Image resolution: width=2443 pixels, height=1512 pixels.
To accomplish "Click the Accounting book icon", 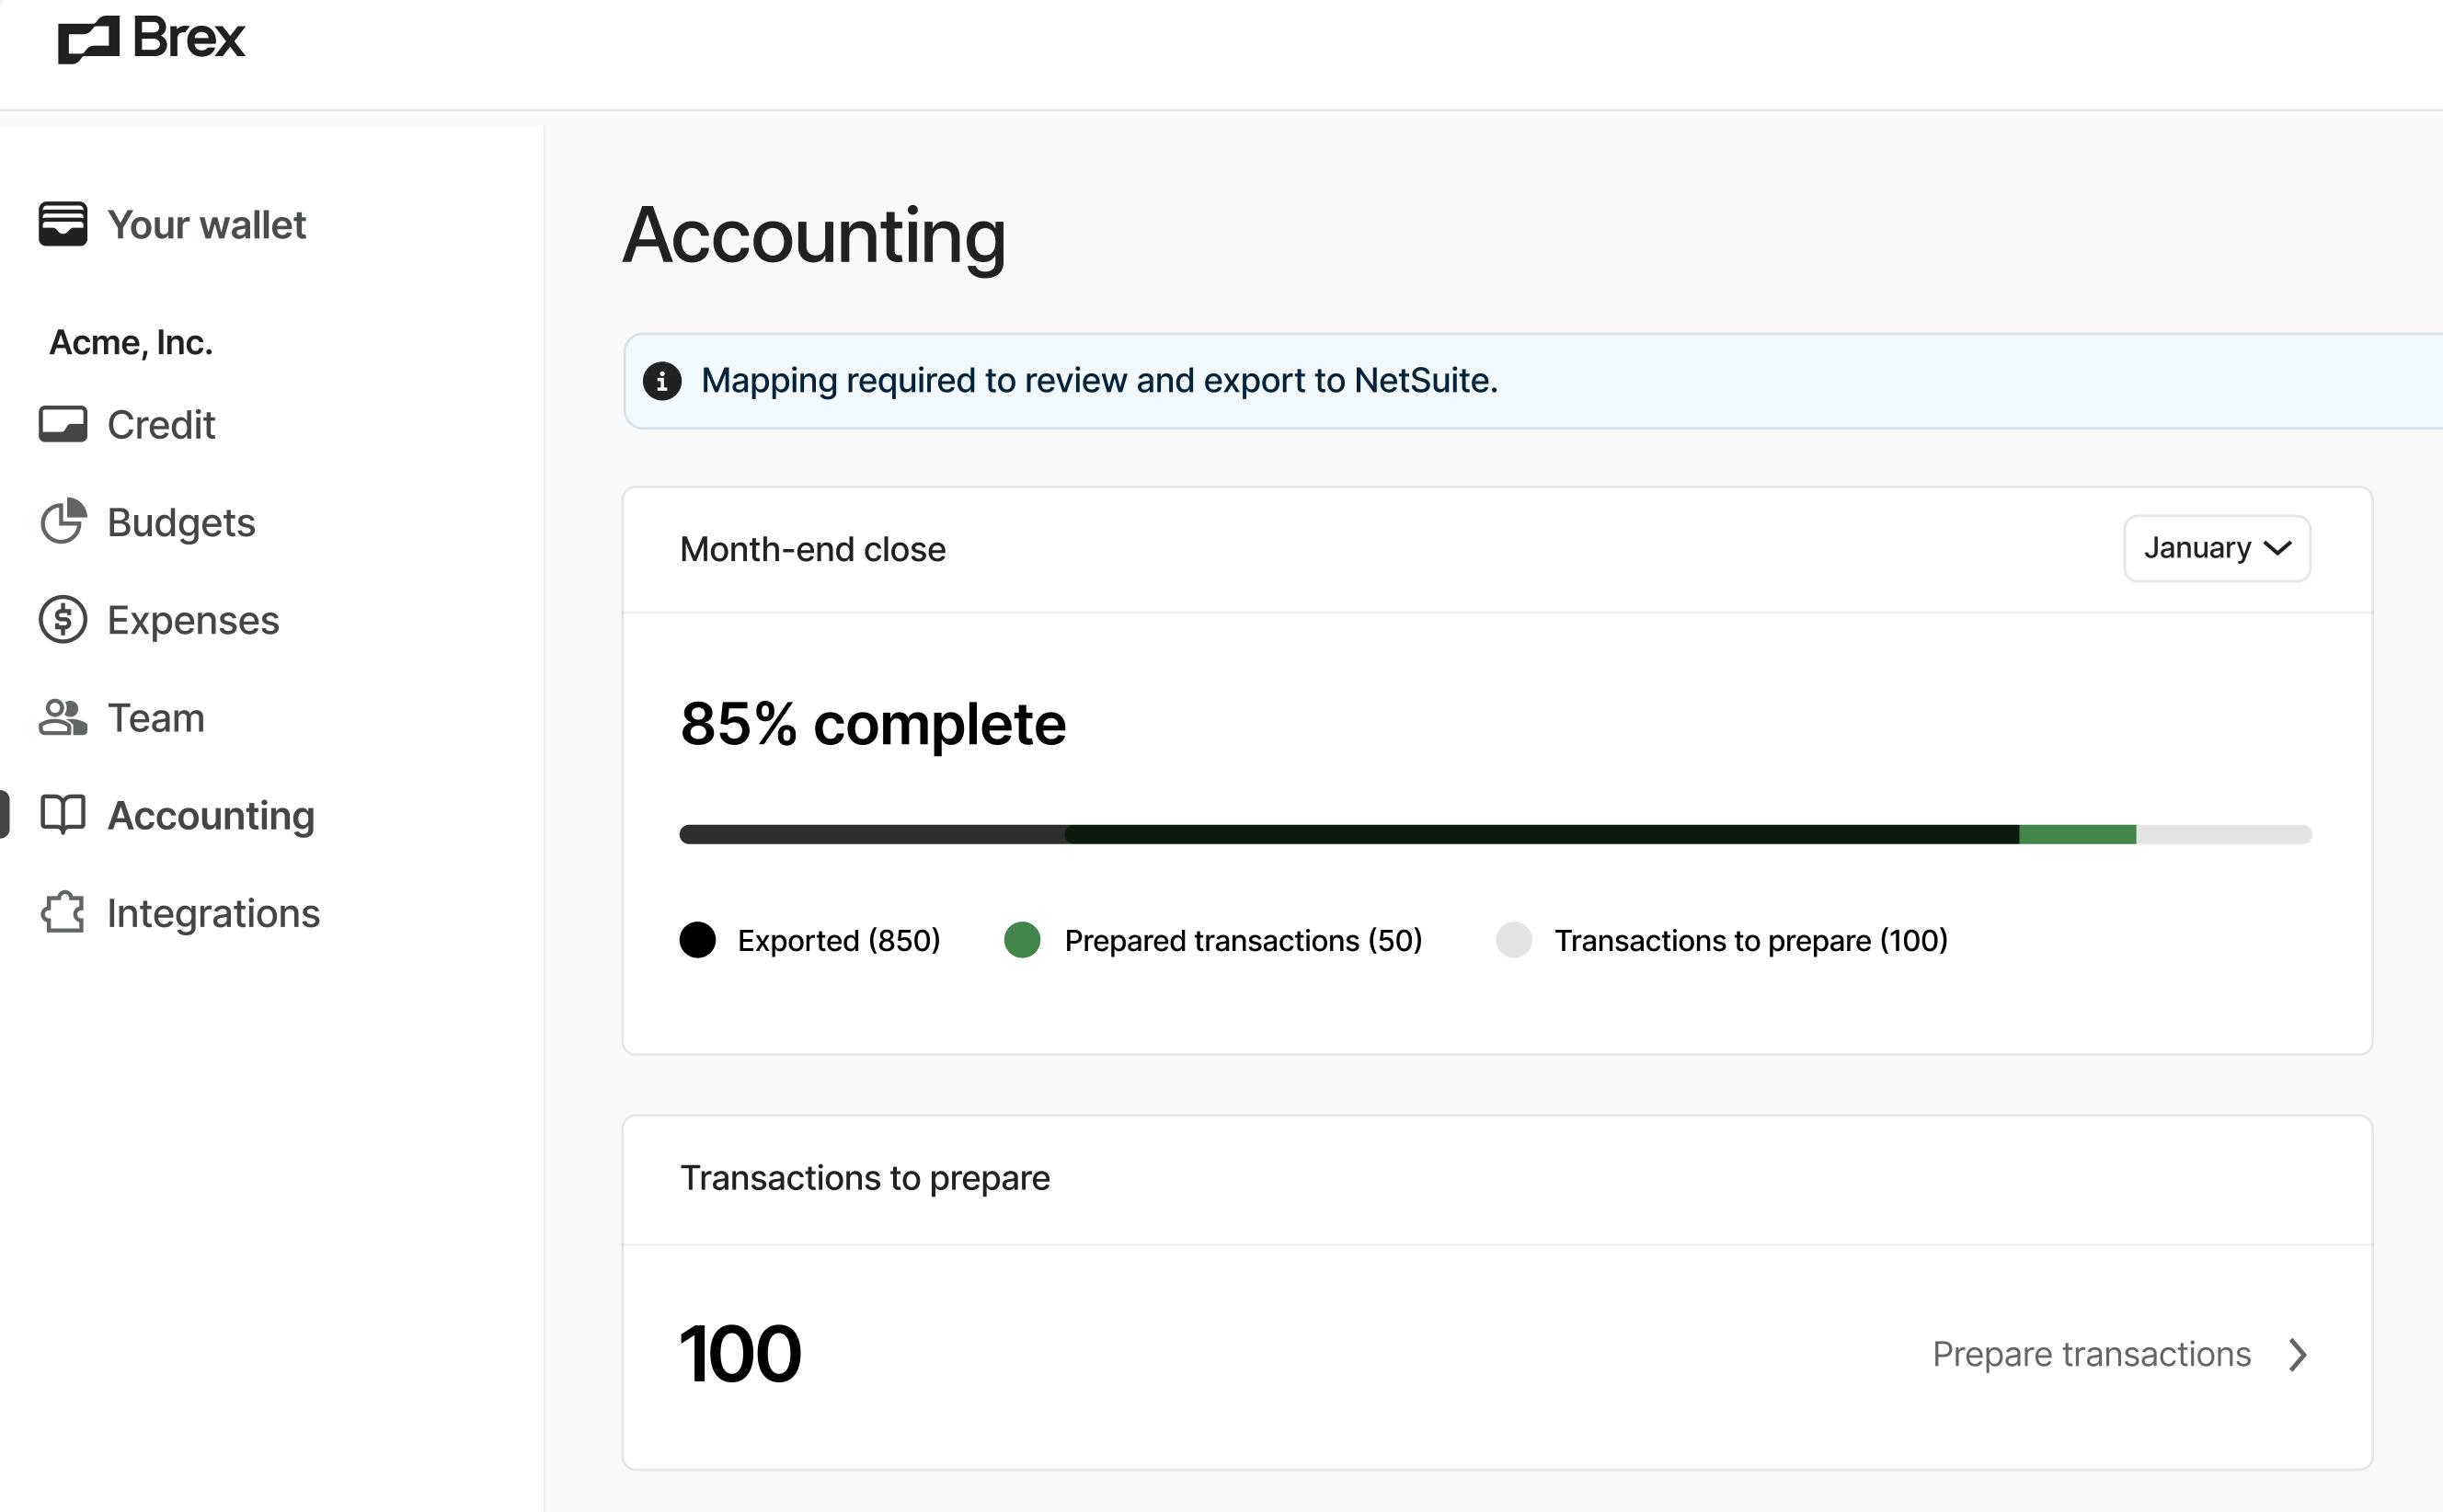I will (x=63, y=815).
